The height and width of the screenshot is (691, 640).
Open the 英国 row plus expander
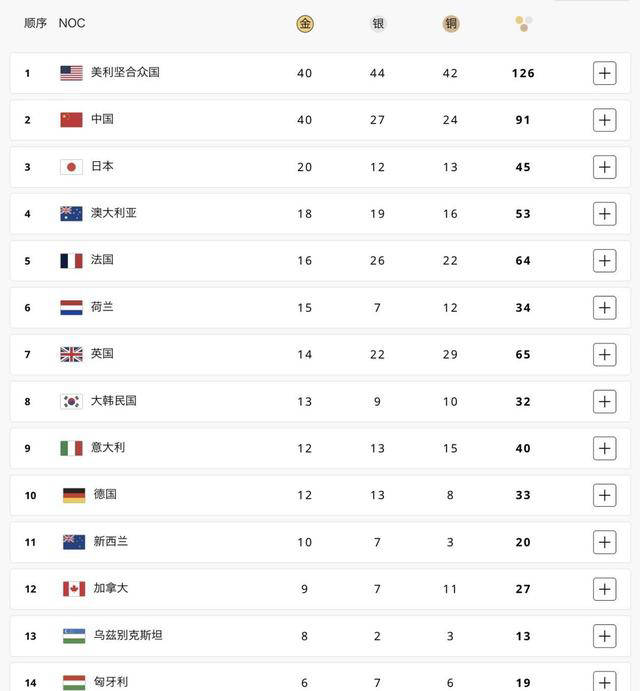pos(604,354)
